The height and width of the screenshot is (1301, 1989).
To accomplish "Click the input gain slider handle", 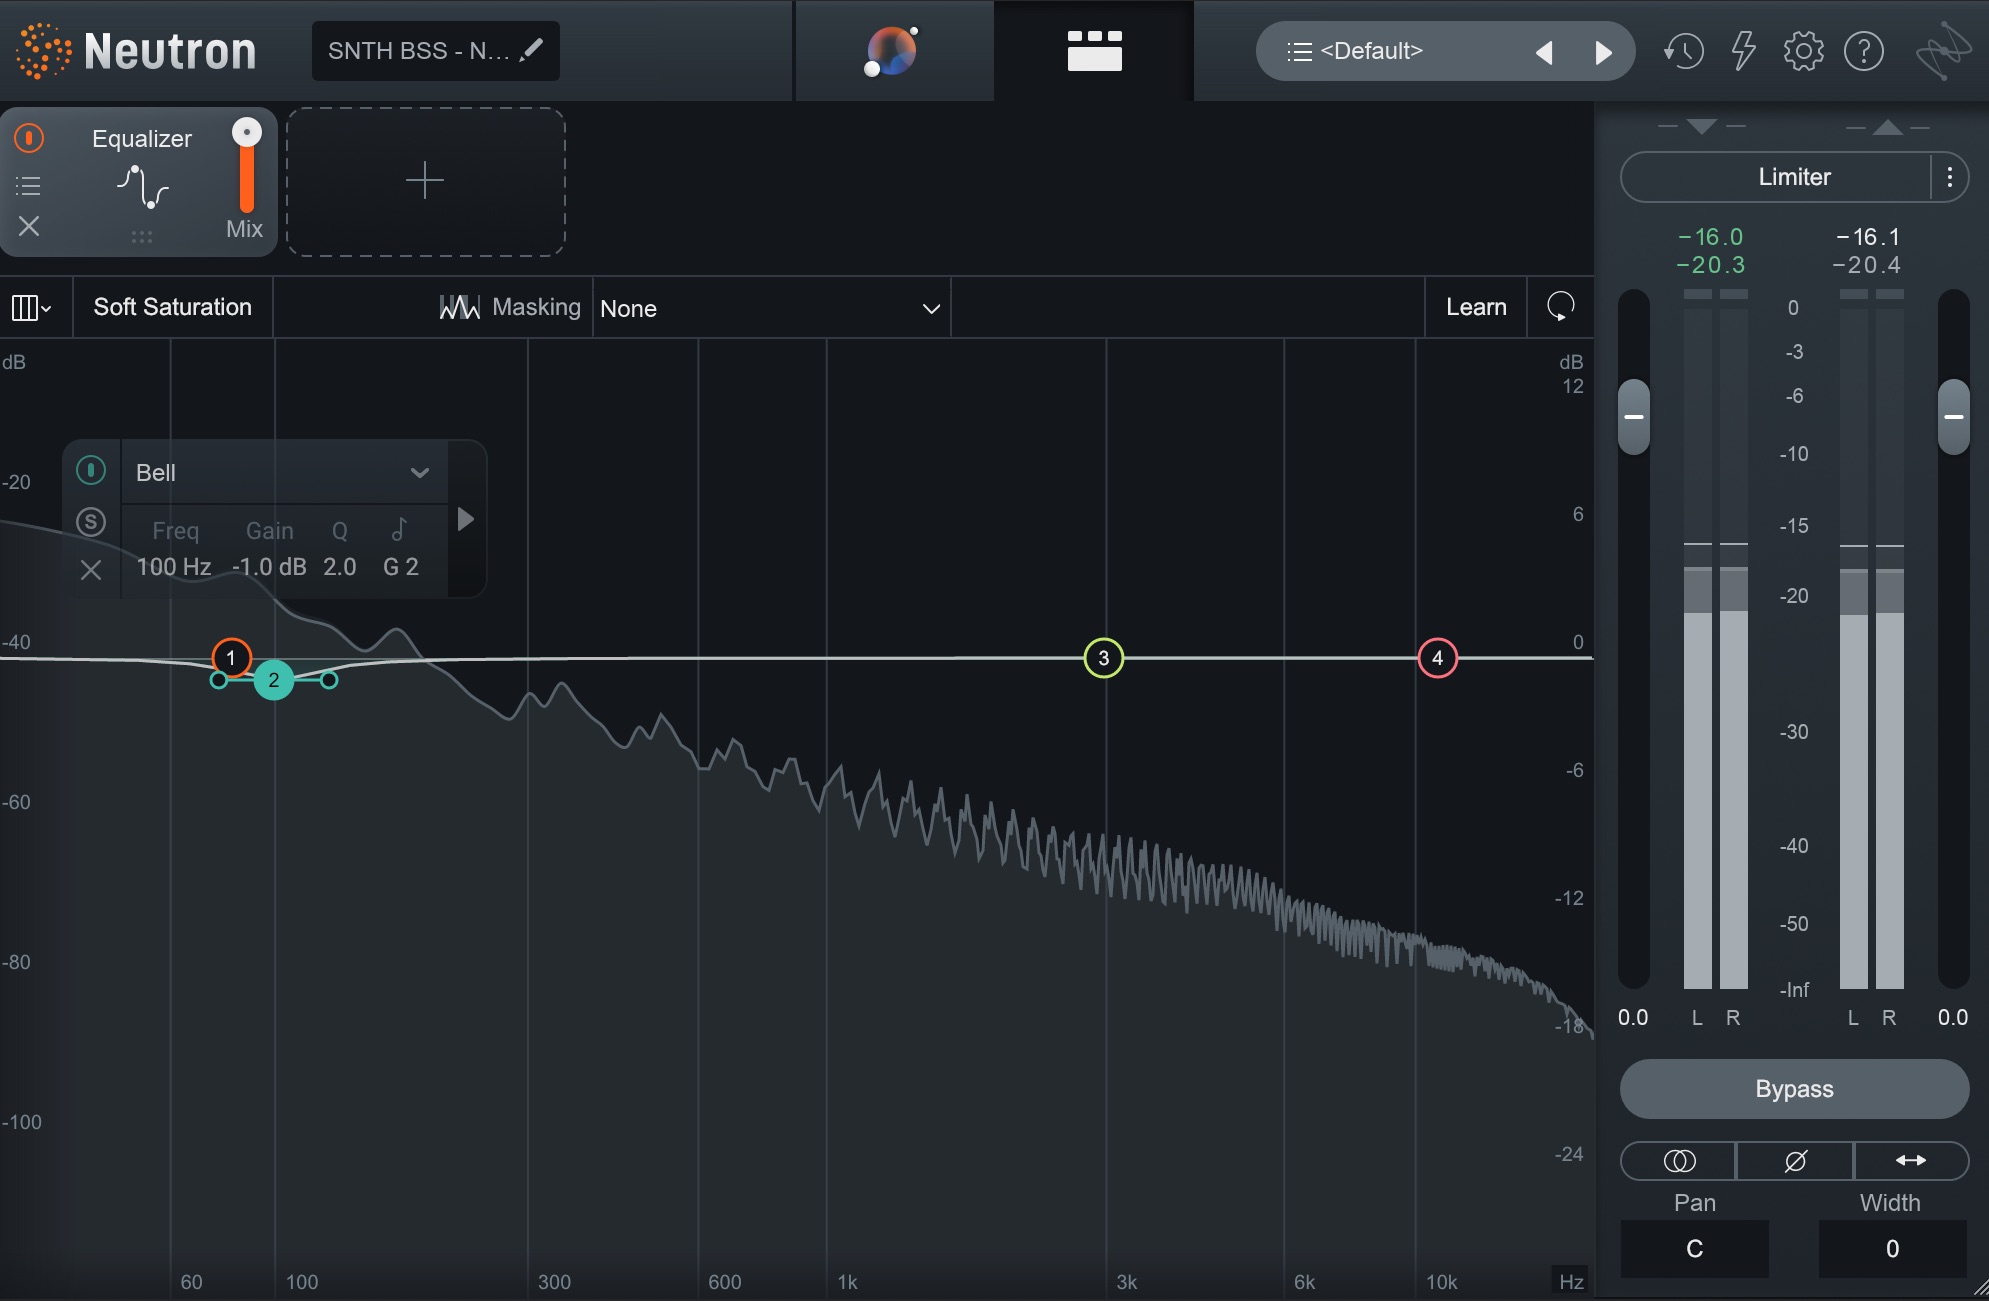I will (1634, 417).
